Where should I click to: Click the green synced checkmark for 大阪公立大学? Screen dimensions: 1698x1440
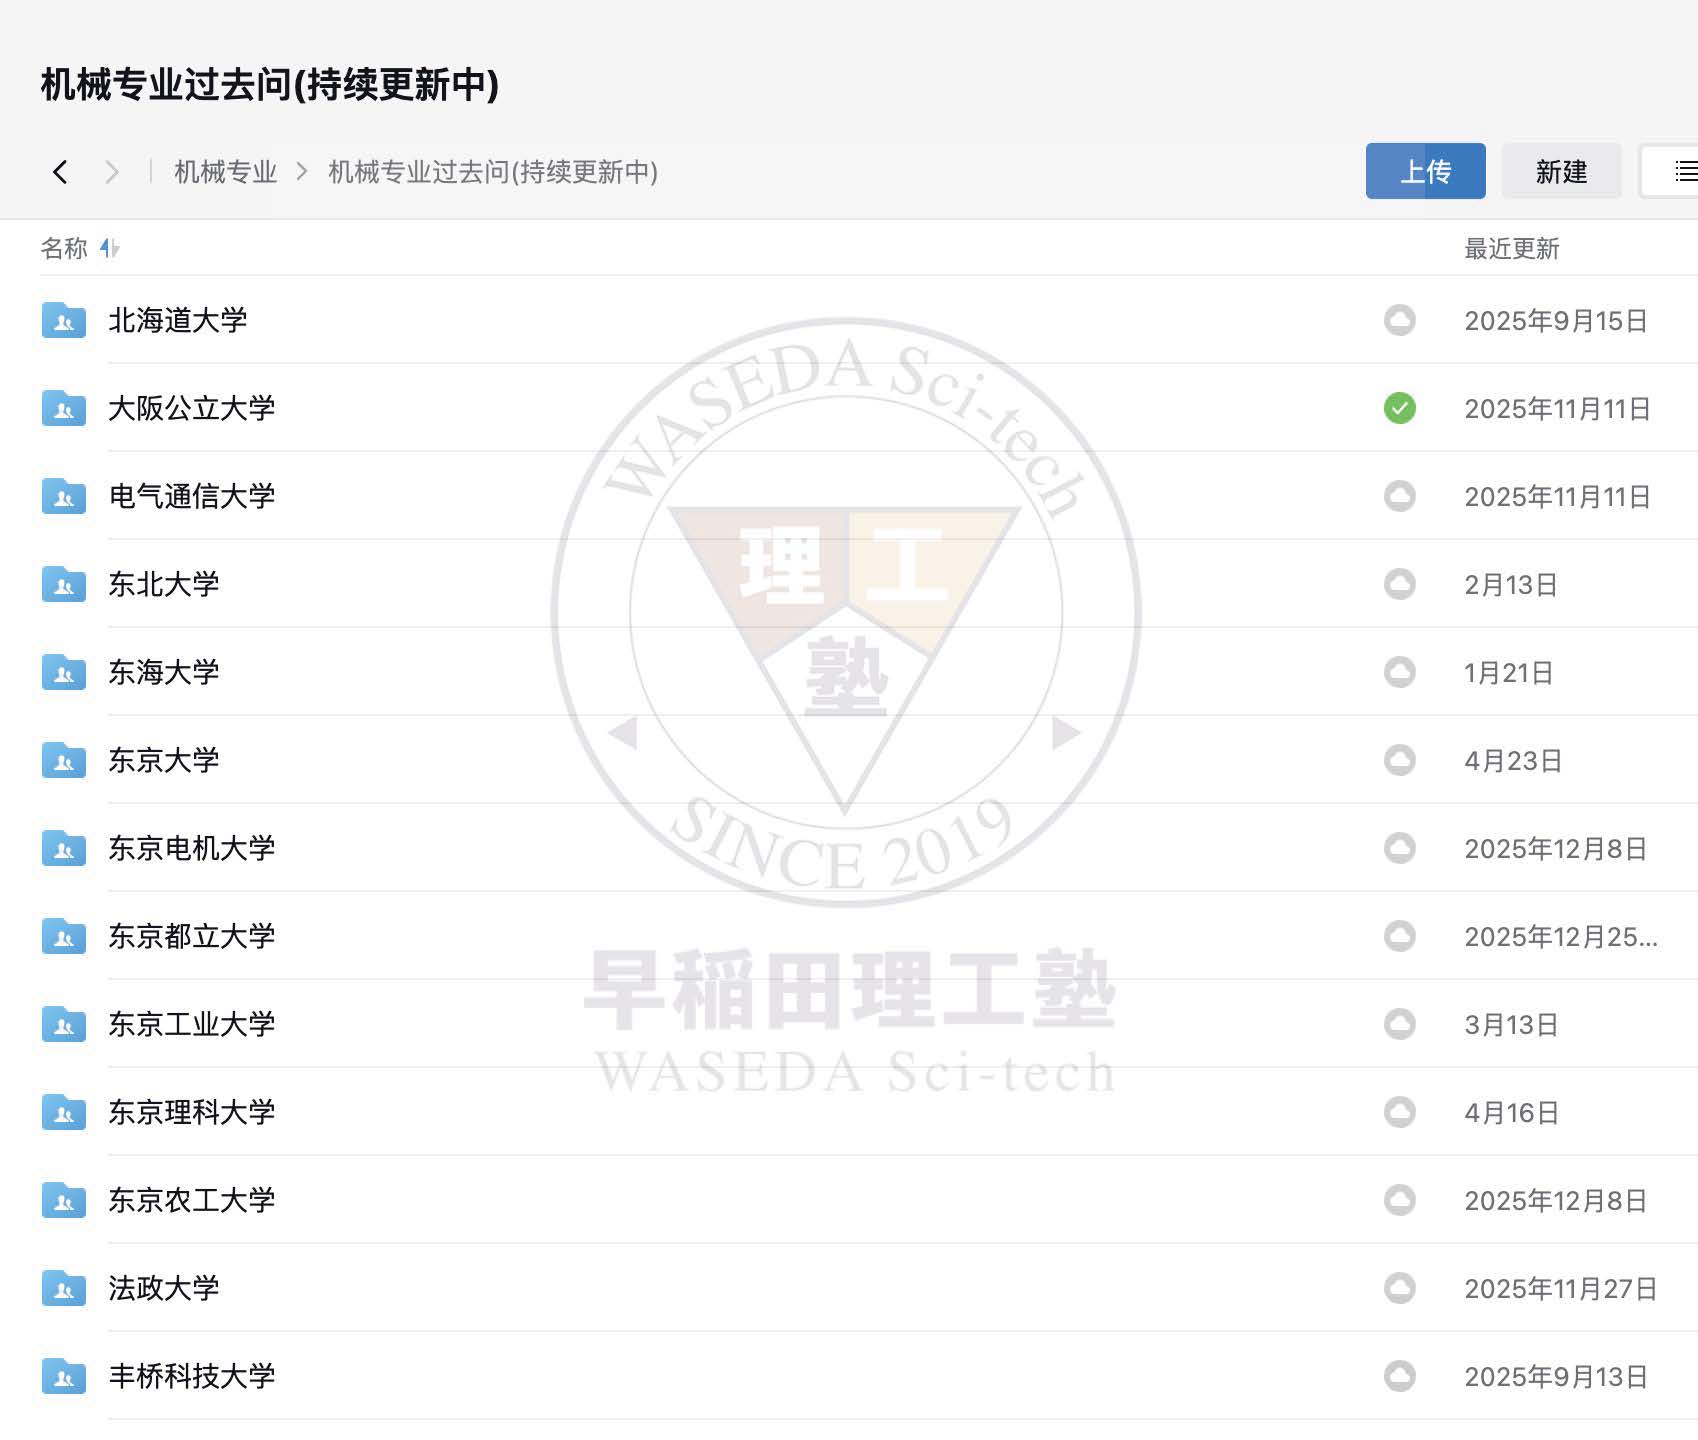pos(1400,408)
